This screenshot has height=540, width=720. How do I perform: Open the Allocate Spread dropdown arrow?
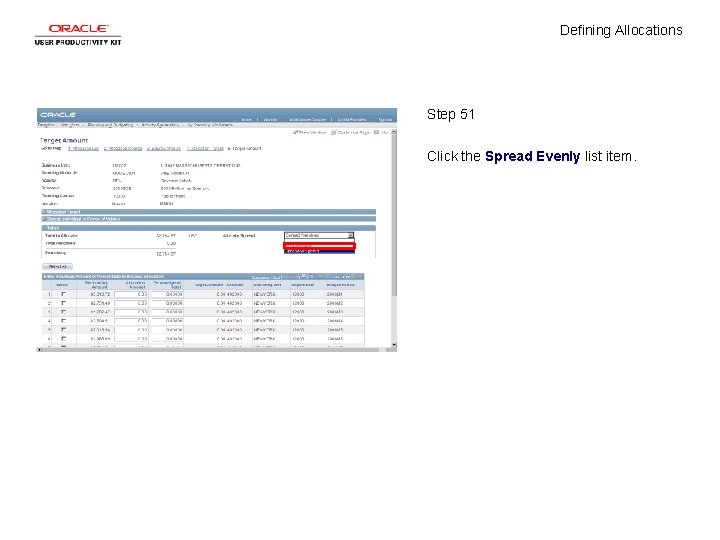(x=351, y=236)
